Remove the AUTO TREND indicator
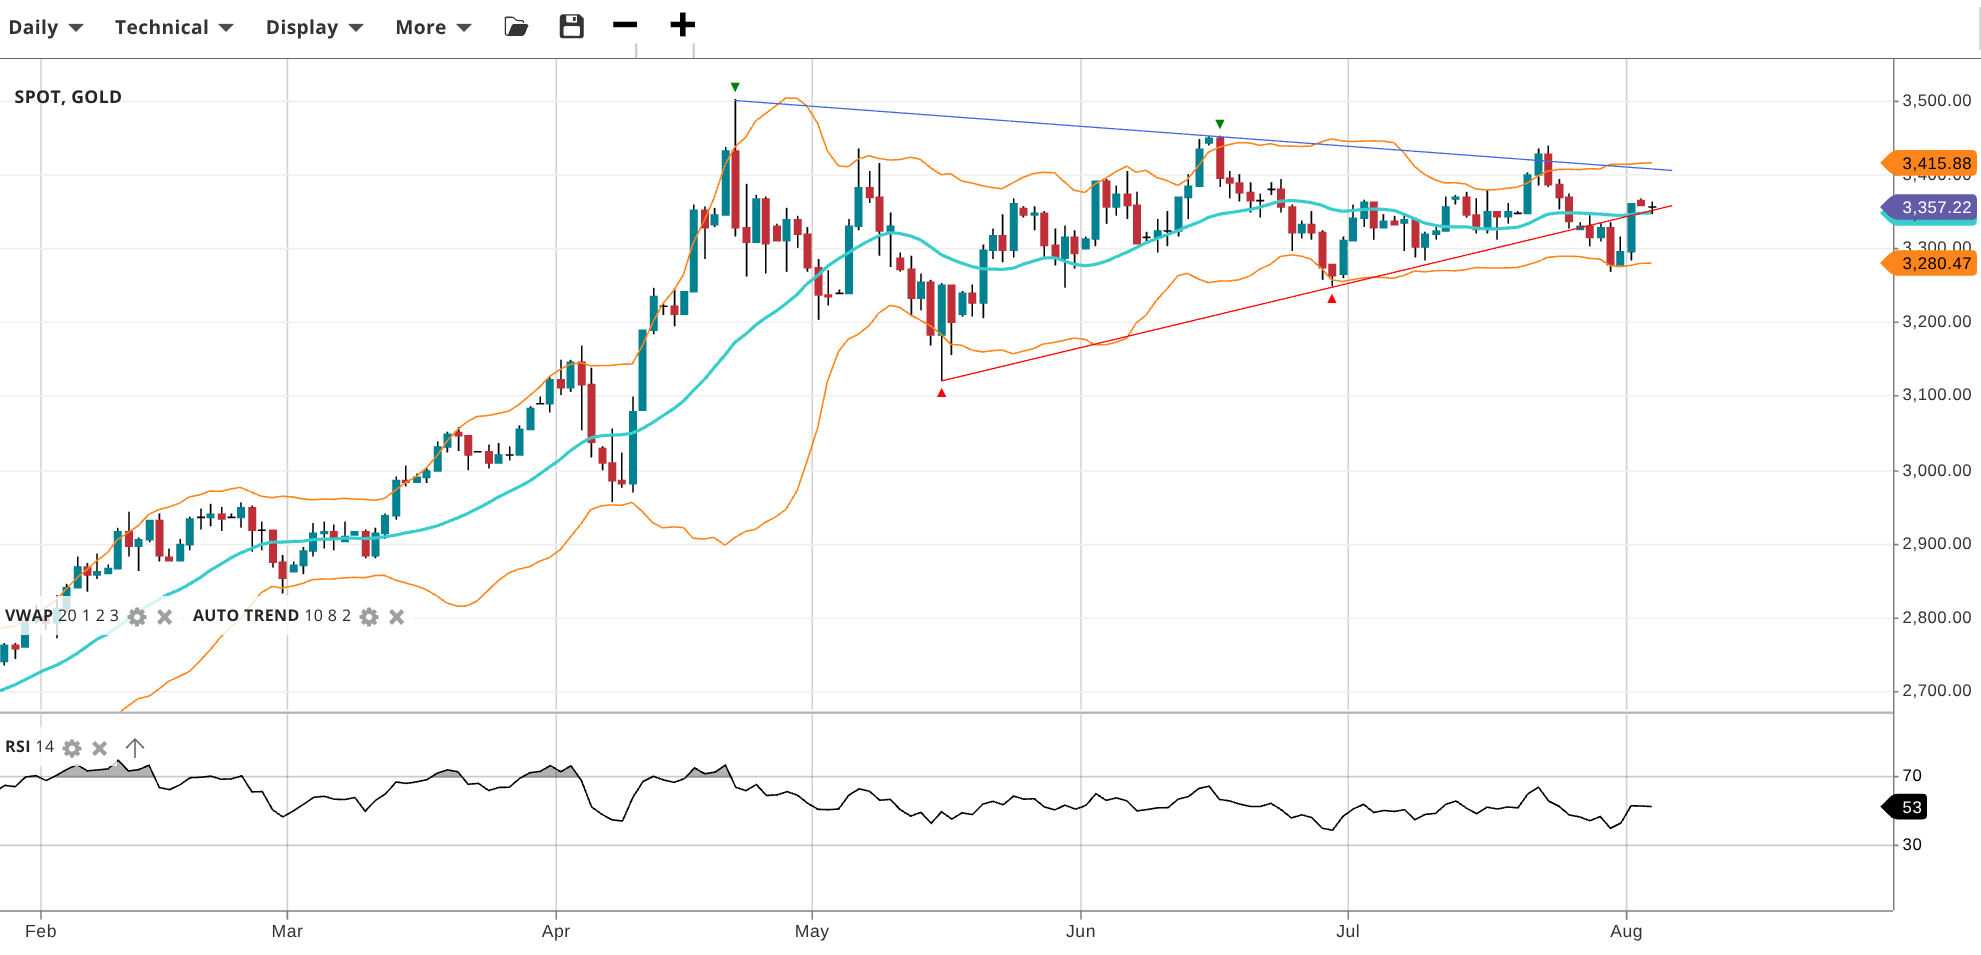1981x955 pixels. coord(397,617)
